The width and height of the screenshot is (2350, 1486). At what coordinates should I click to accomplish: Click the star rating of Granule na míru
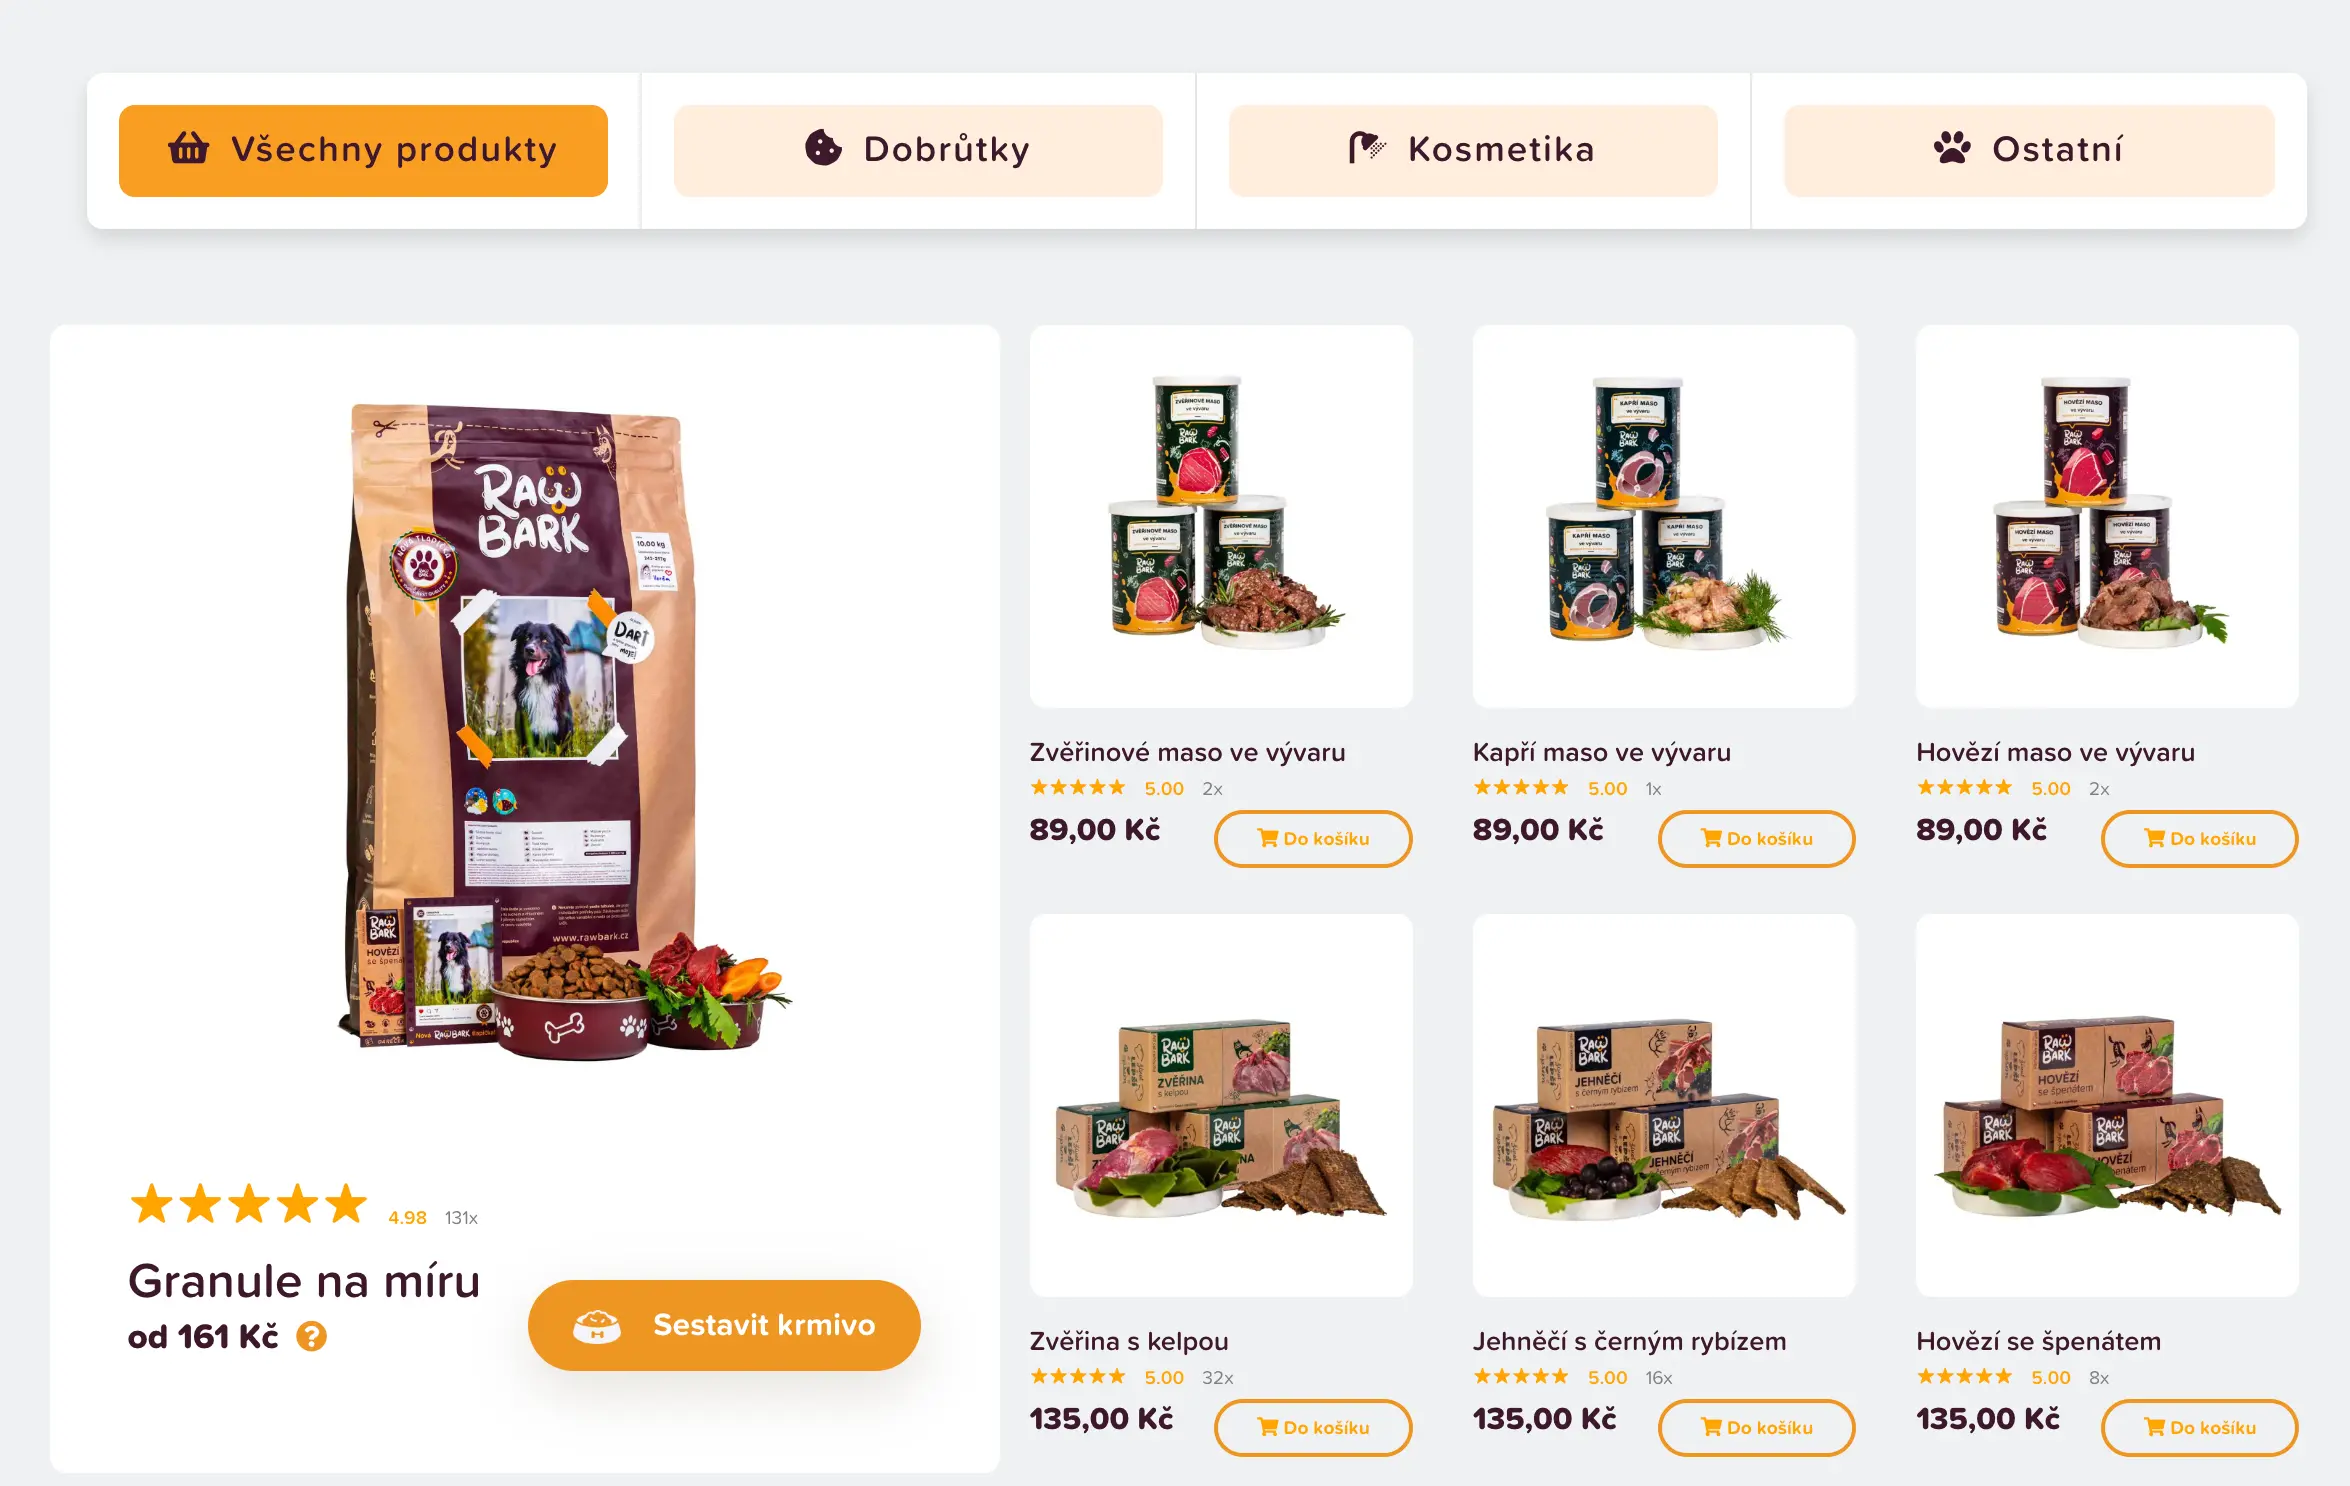click(x=249, y=1204)
